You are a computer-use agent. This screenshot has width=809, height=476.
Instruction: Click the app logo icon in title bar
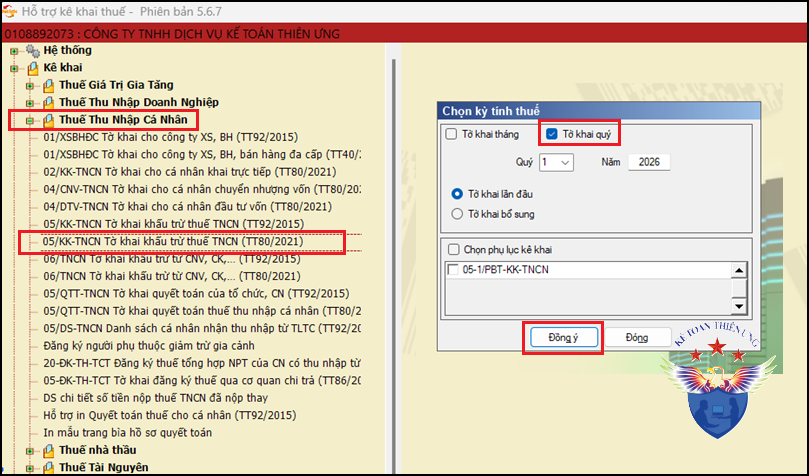tap(9, 11)
